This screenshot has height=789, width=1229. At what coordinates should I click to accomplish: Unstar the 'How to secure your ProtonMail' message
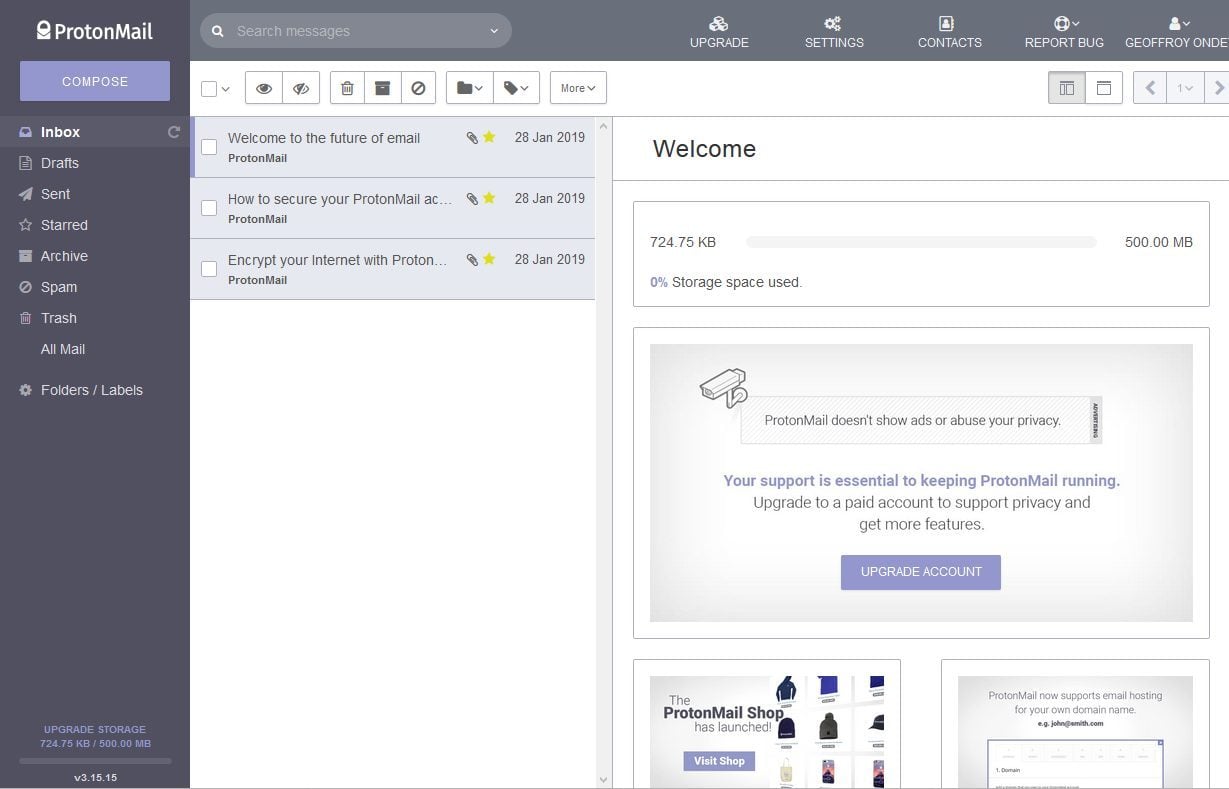coord(489,198)
